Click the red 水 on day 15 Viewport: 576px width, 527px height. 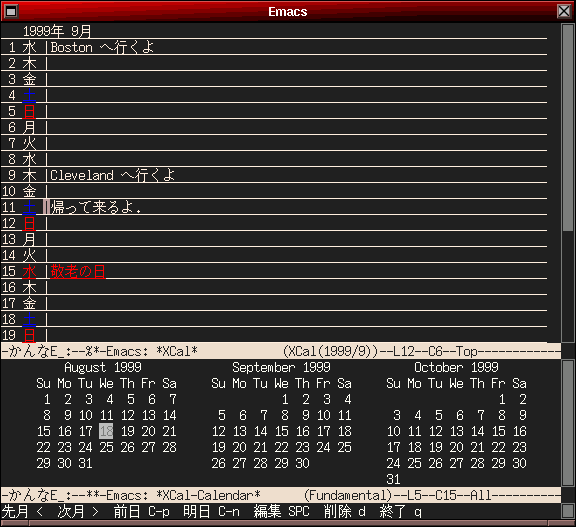coord(29,271)
